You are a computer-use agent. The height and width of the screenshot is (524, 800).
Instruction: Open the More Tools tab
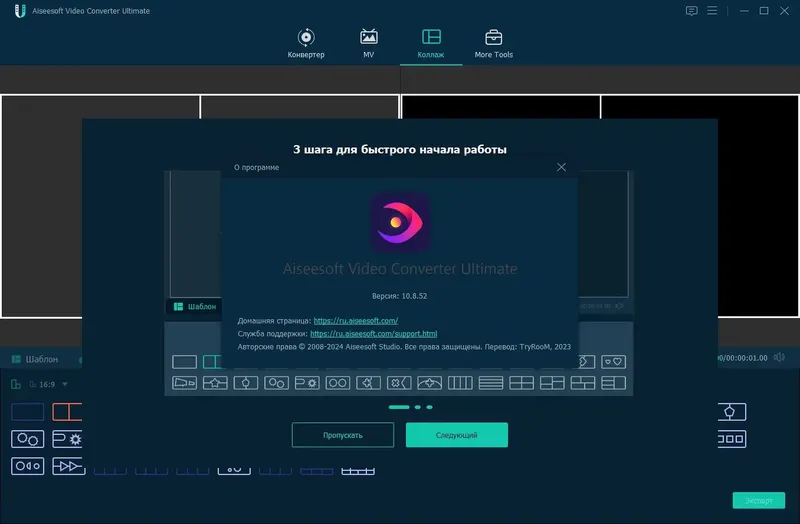493,43
